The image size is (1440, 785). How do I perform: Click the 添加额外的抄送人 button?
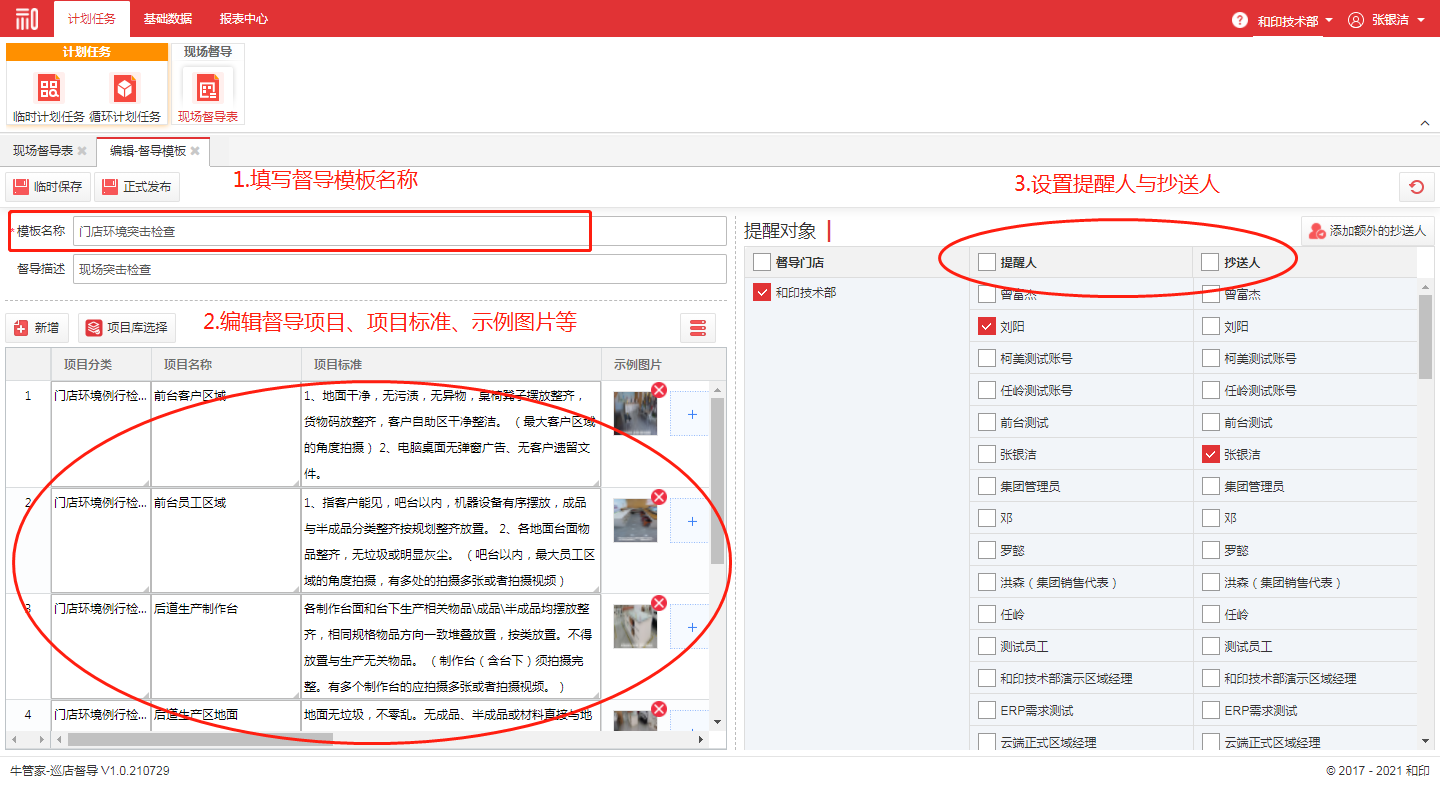[1367, 231]
